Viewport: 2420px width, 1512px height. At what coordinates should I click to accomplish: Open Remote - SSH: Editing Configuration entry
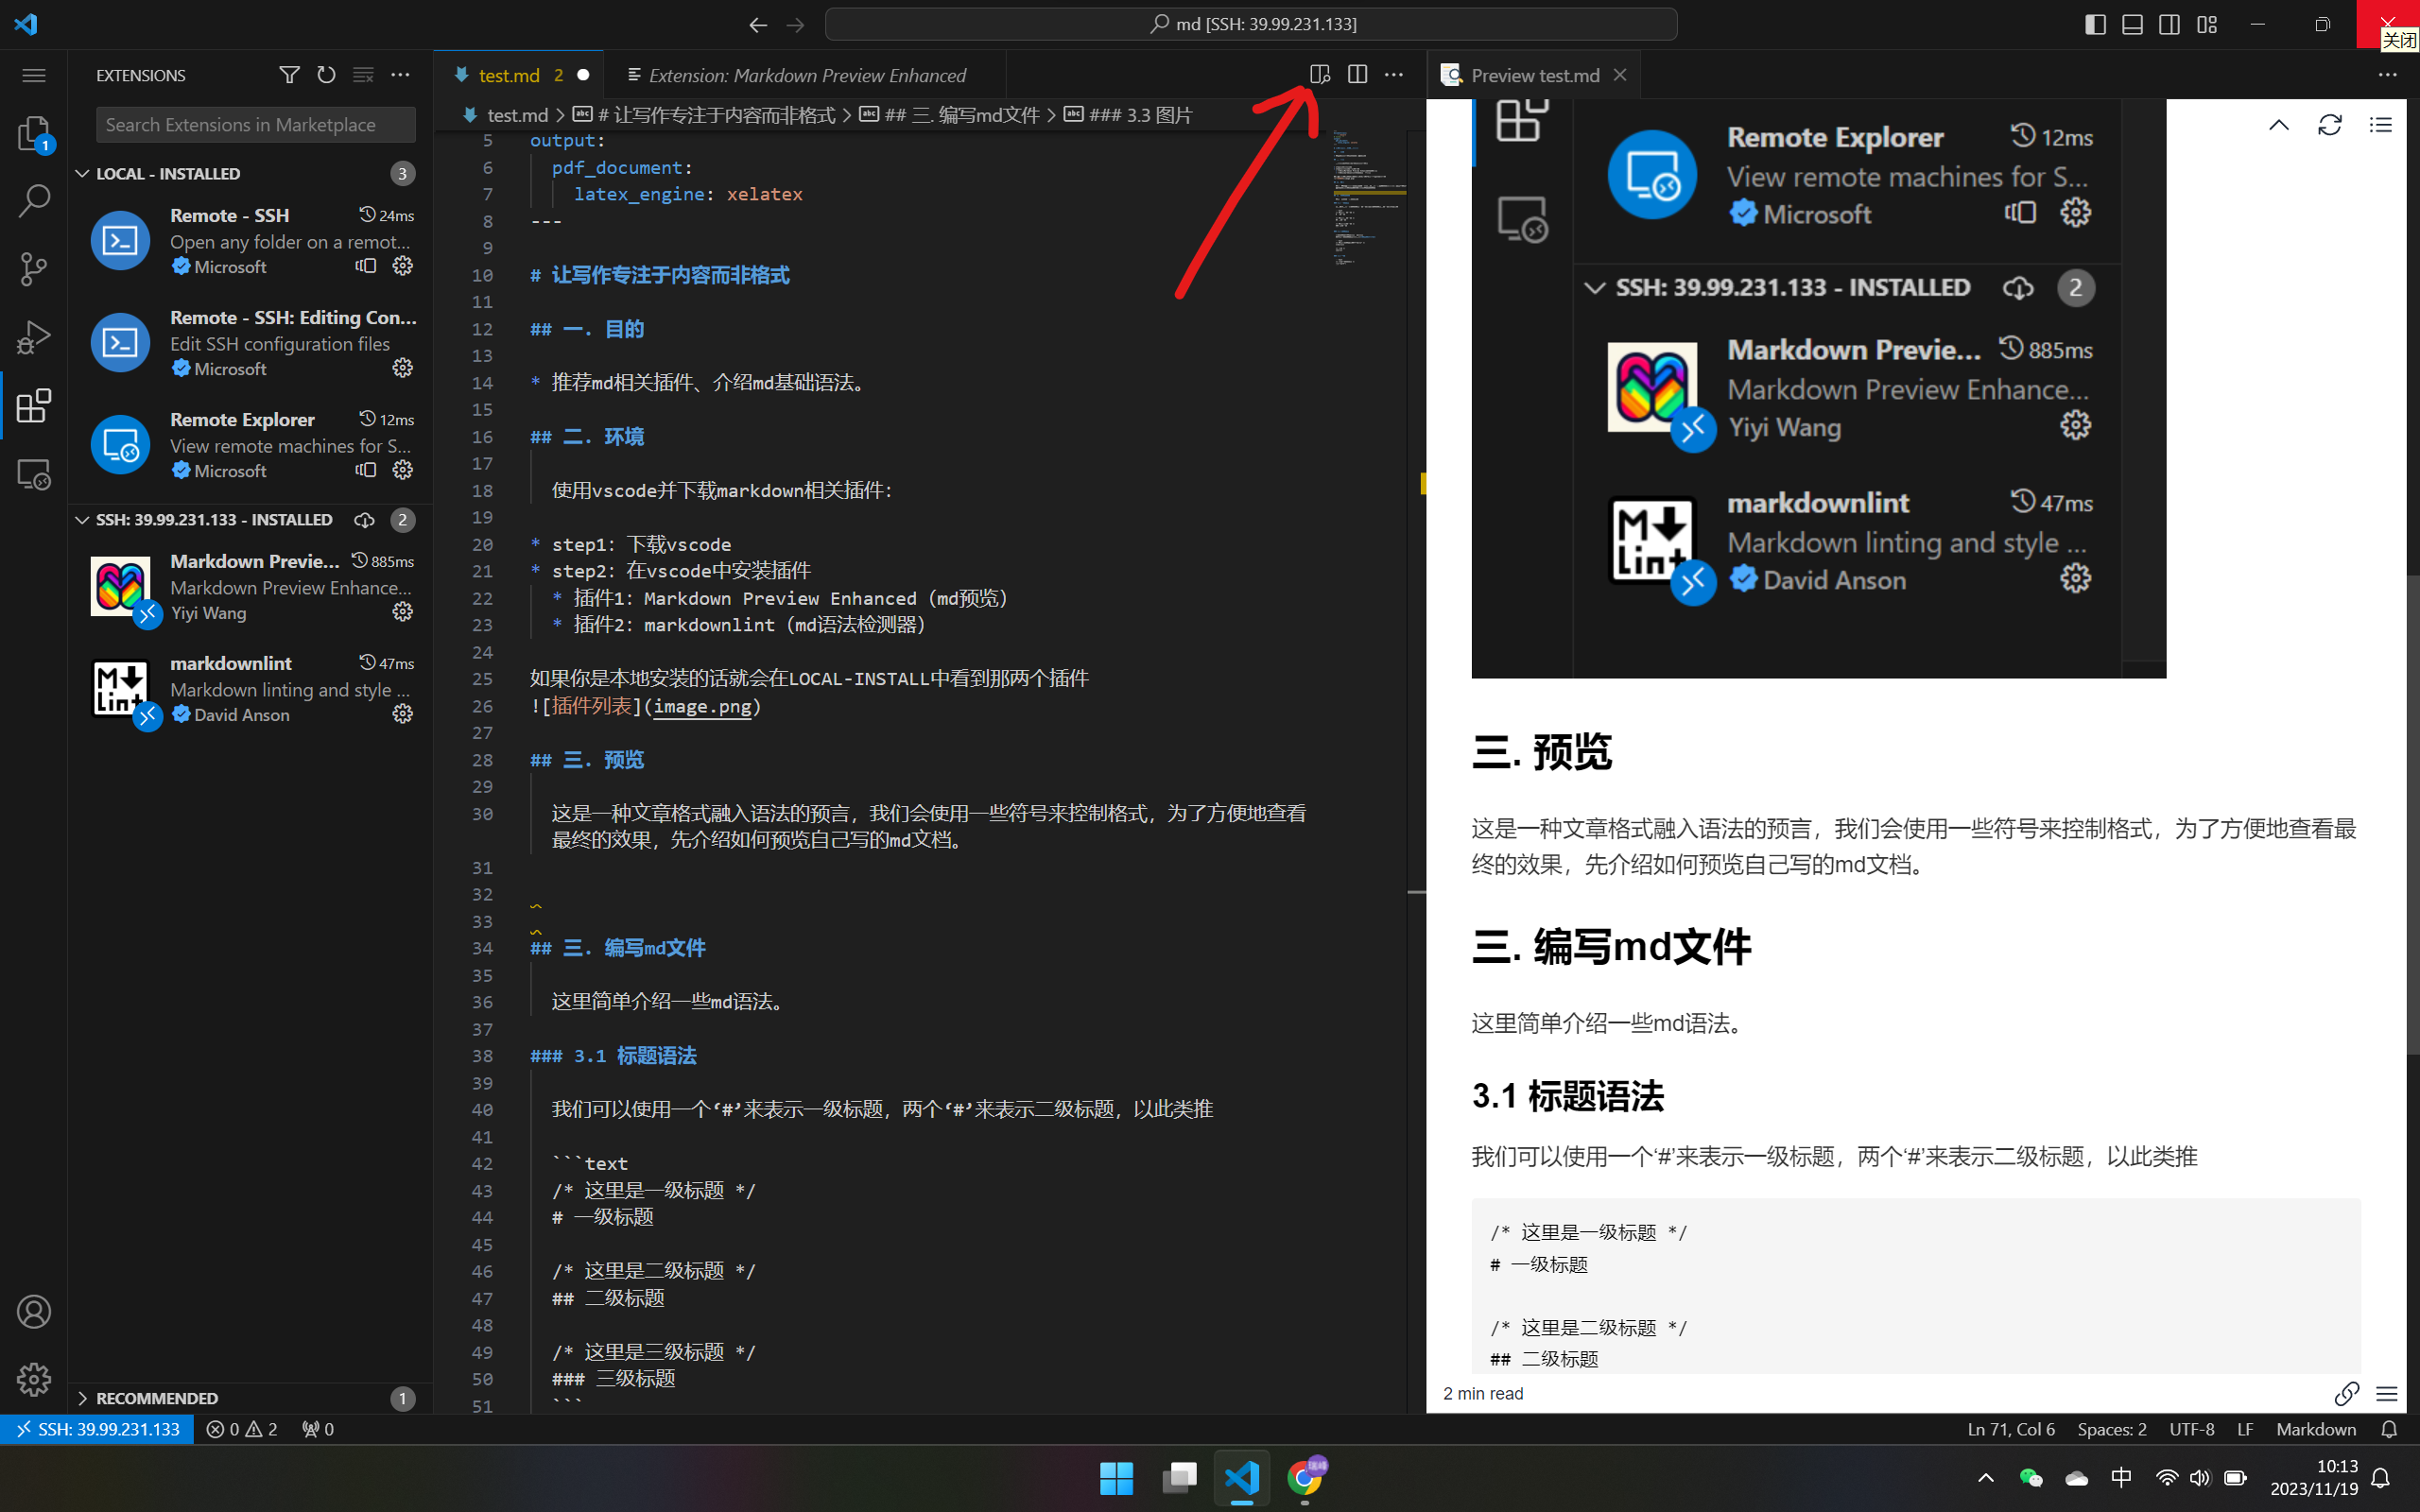pos(251,343)
